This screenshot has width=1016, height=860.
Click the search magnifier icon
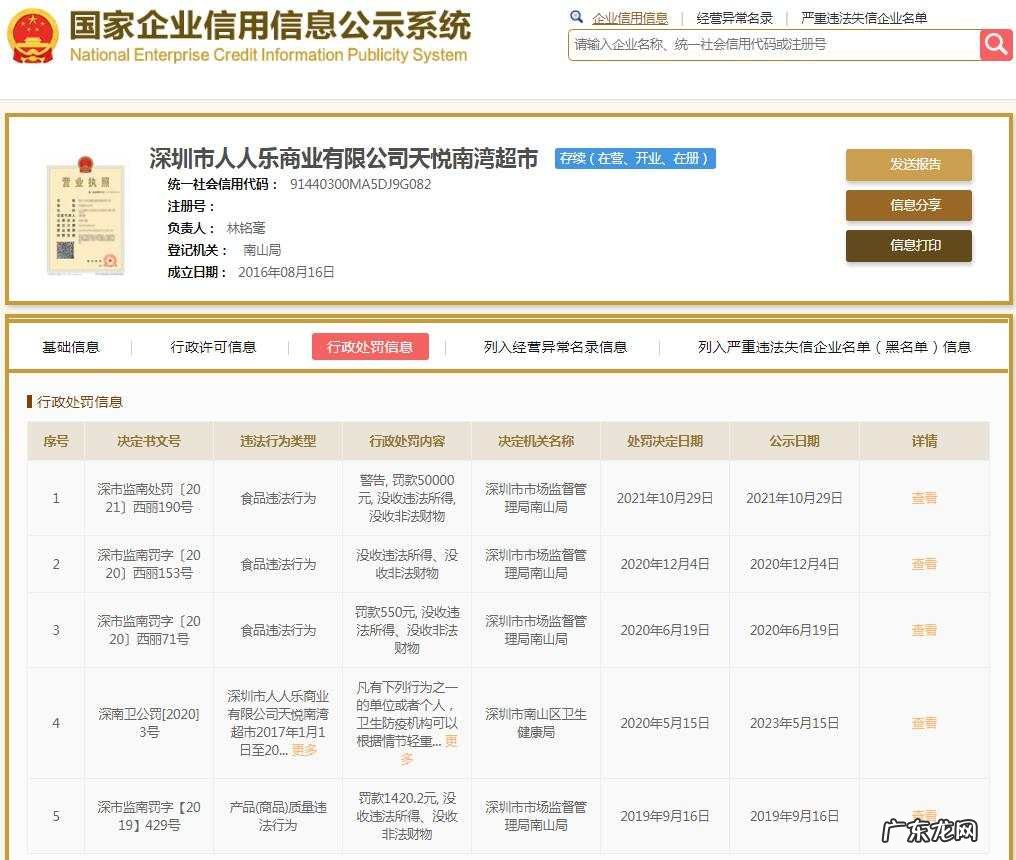996,45
